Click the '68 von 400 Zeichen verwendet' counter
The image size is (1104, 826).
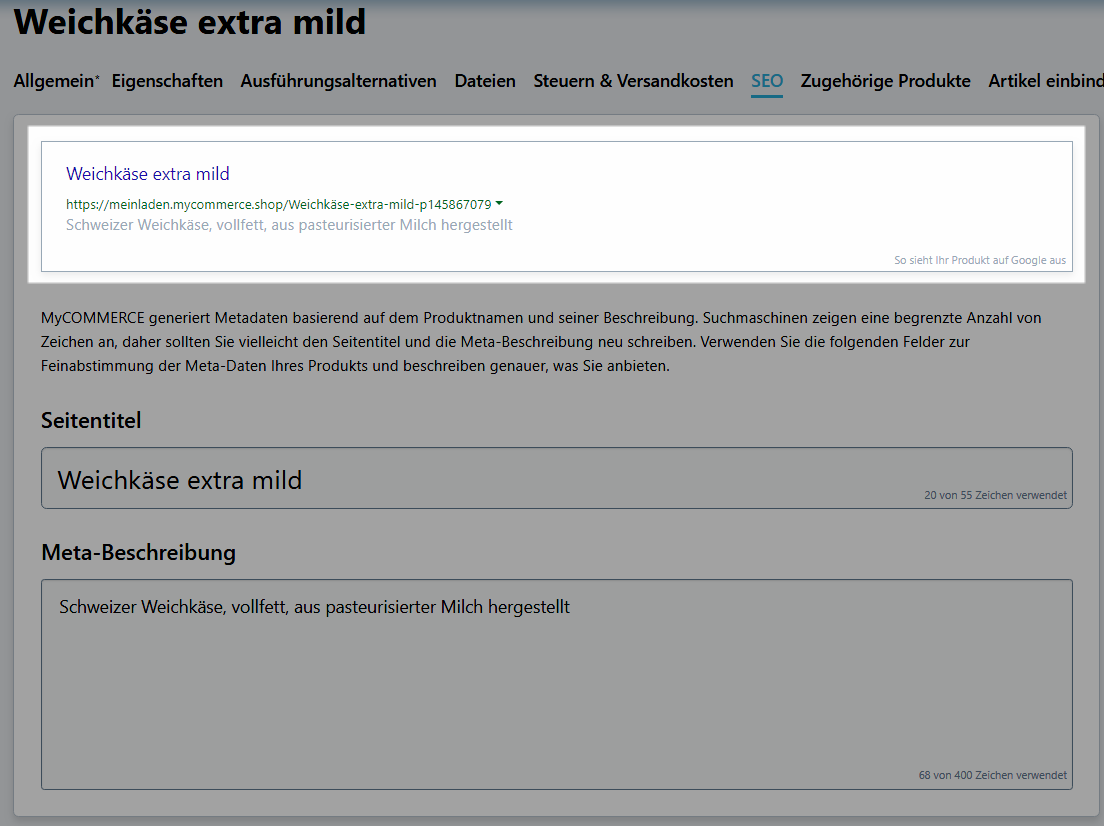[992, 775]
